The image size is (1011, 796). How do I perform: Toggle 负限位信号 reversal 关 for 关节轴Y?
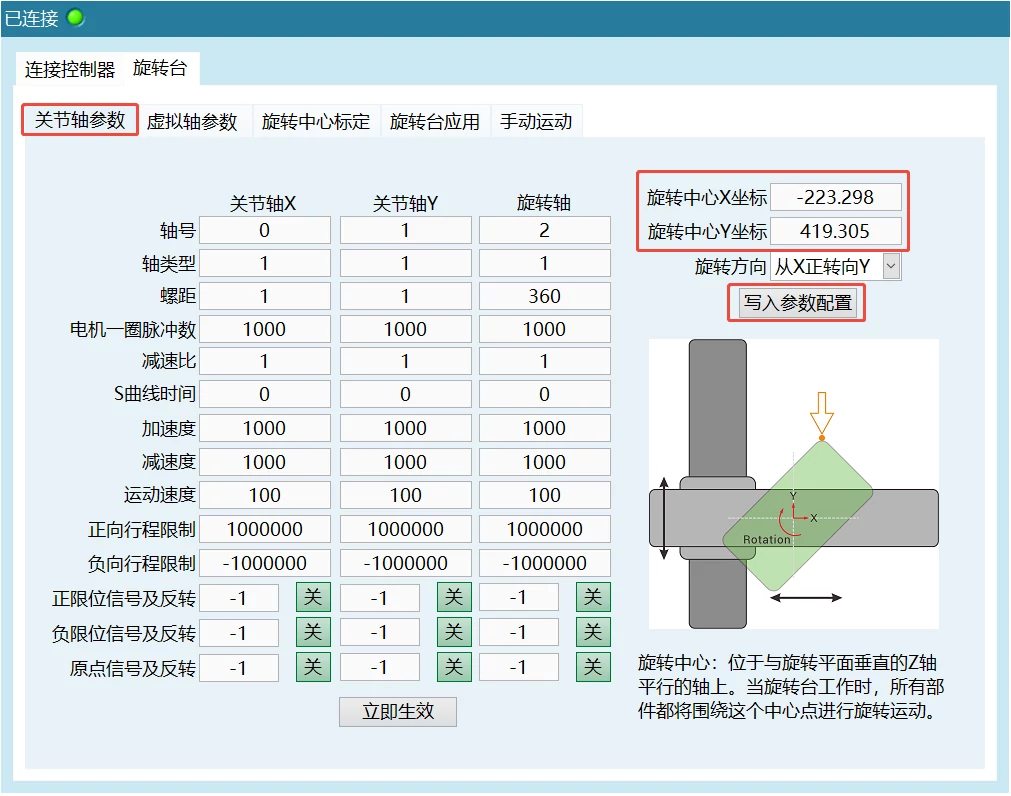click(x=454, y=632)
